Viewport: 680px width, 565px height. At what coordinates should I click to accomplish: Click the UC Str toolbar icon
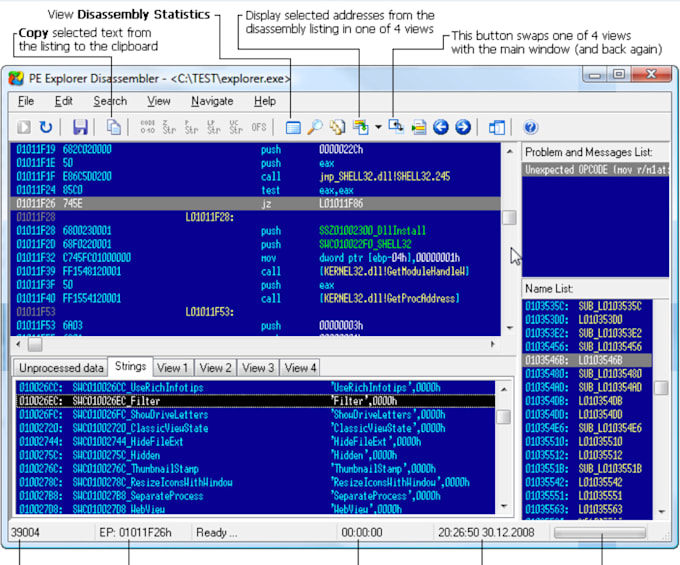[x=236, y=127]
